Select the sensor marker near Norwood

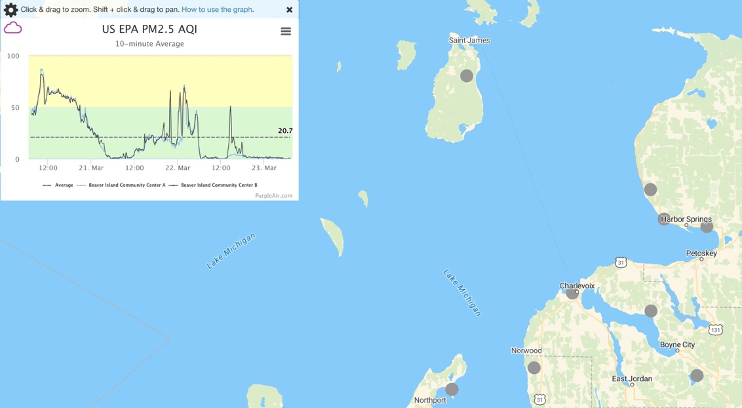click(x=534, y=367)
